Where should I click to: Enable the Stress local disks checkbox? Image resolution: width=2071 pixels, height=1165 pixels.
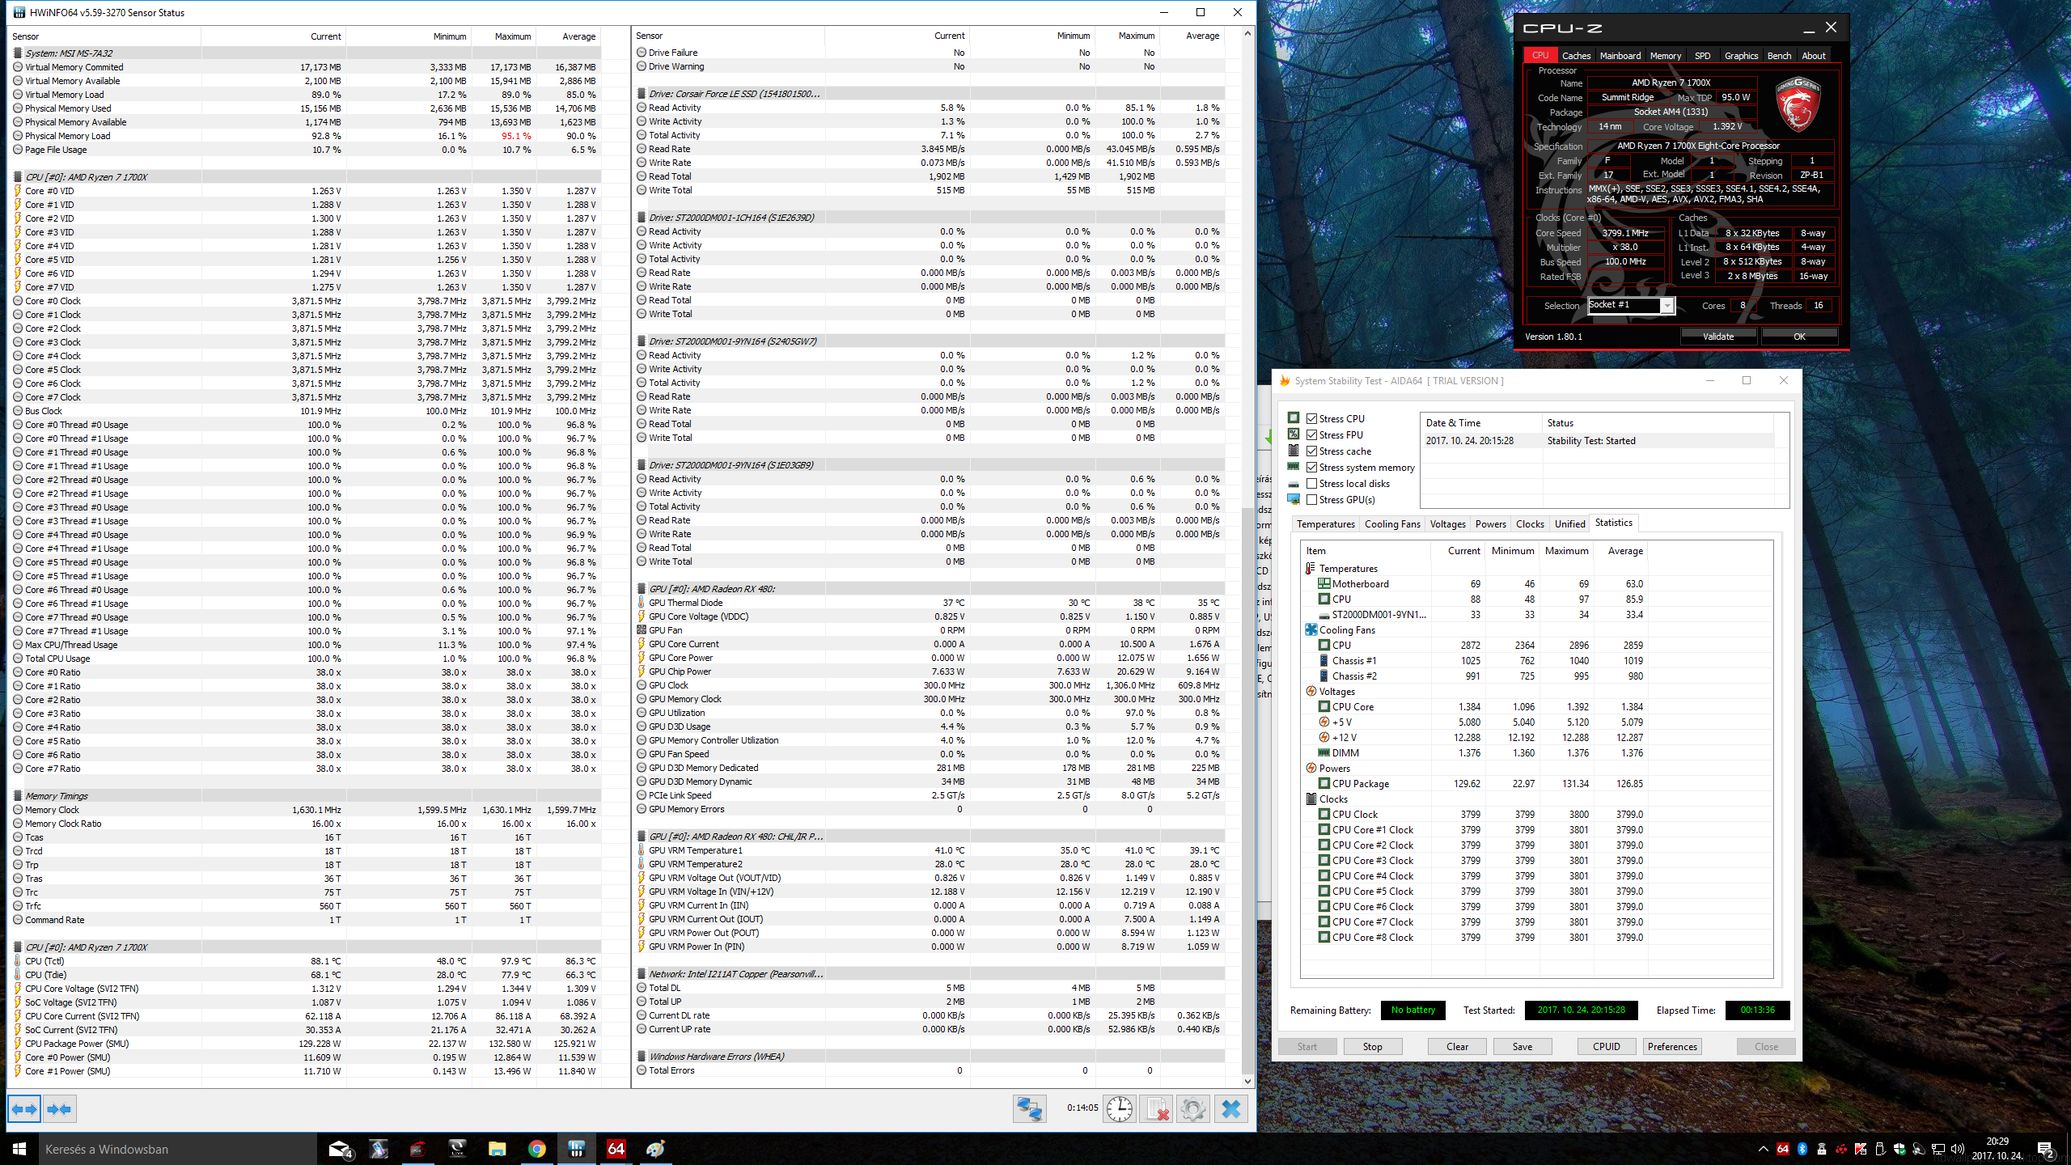coord(1311,484)
